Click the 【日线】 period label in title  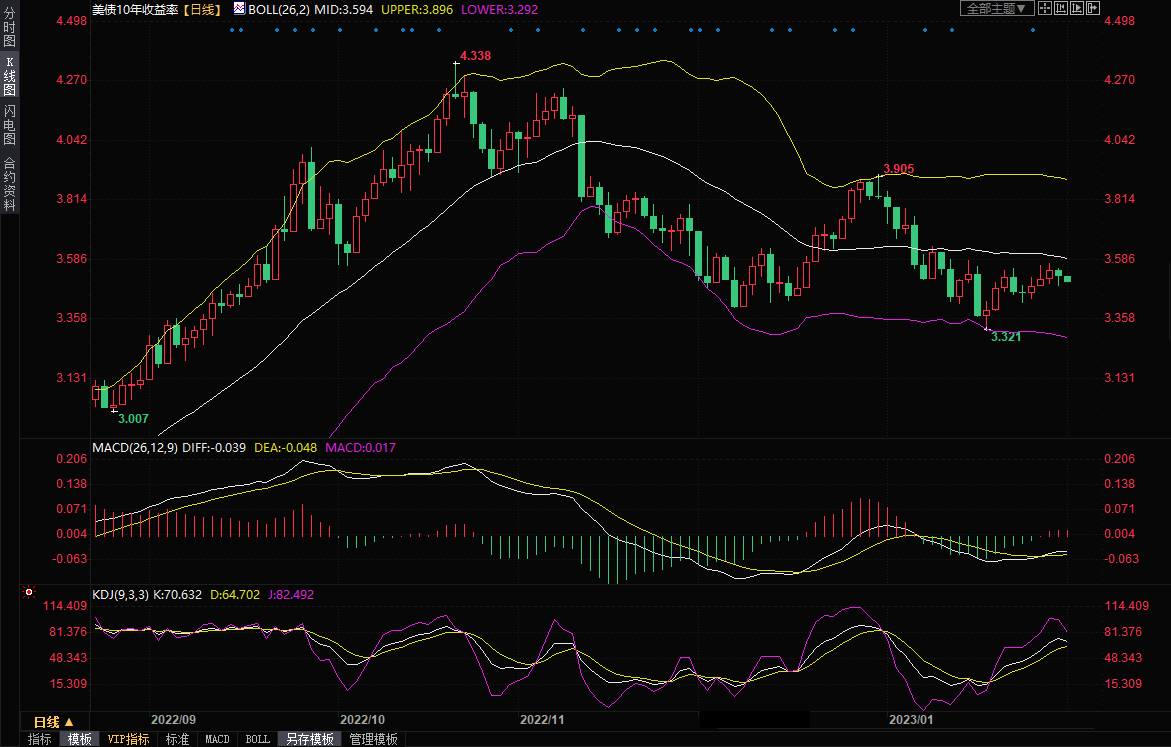click(202, 9)
